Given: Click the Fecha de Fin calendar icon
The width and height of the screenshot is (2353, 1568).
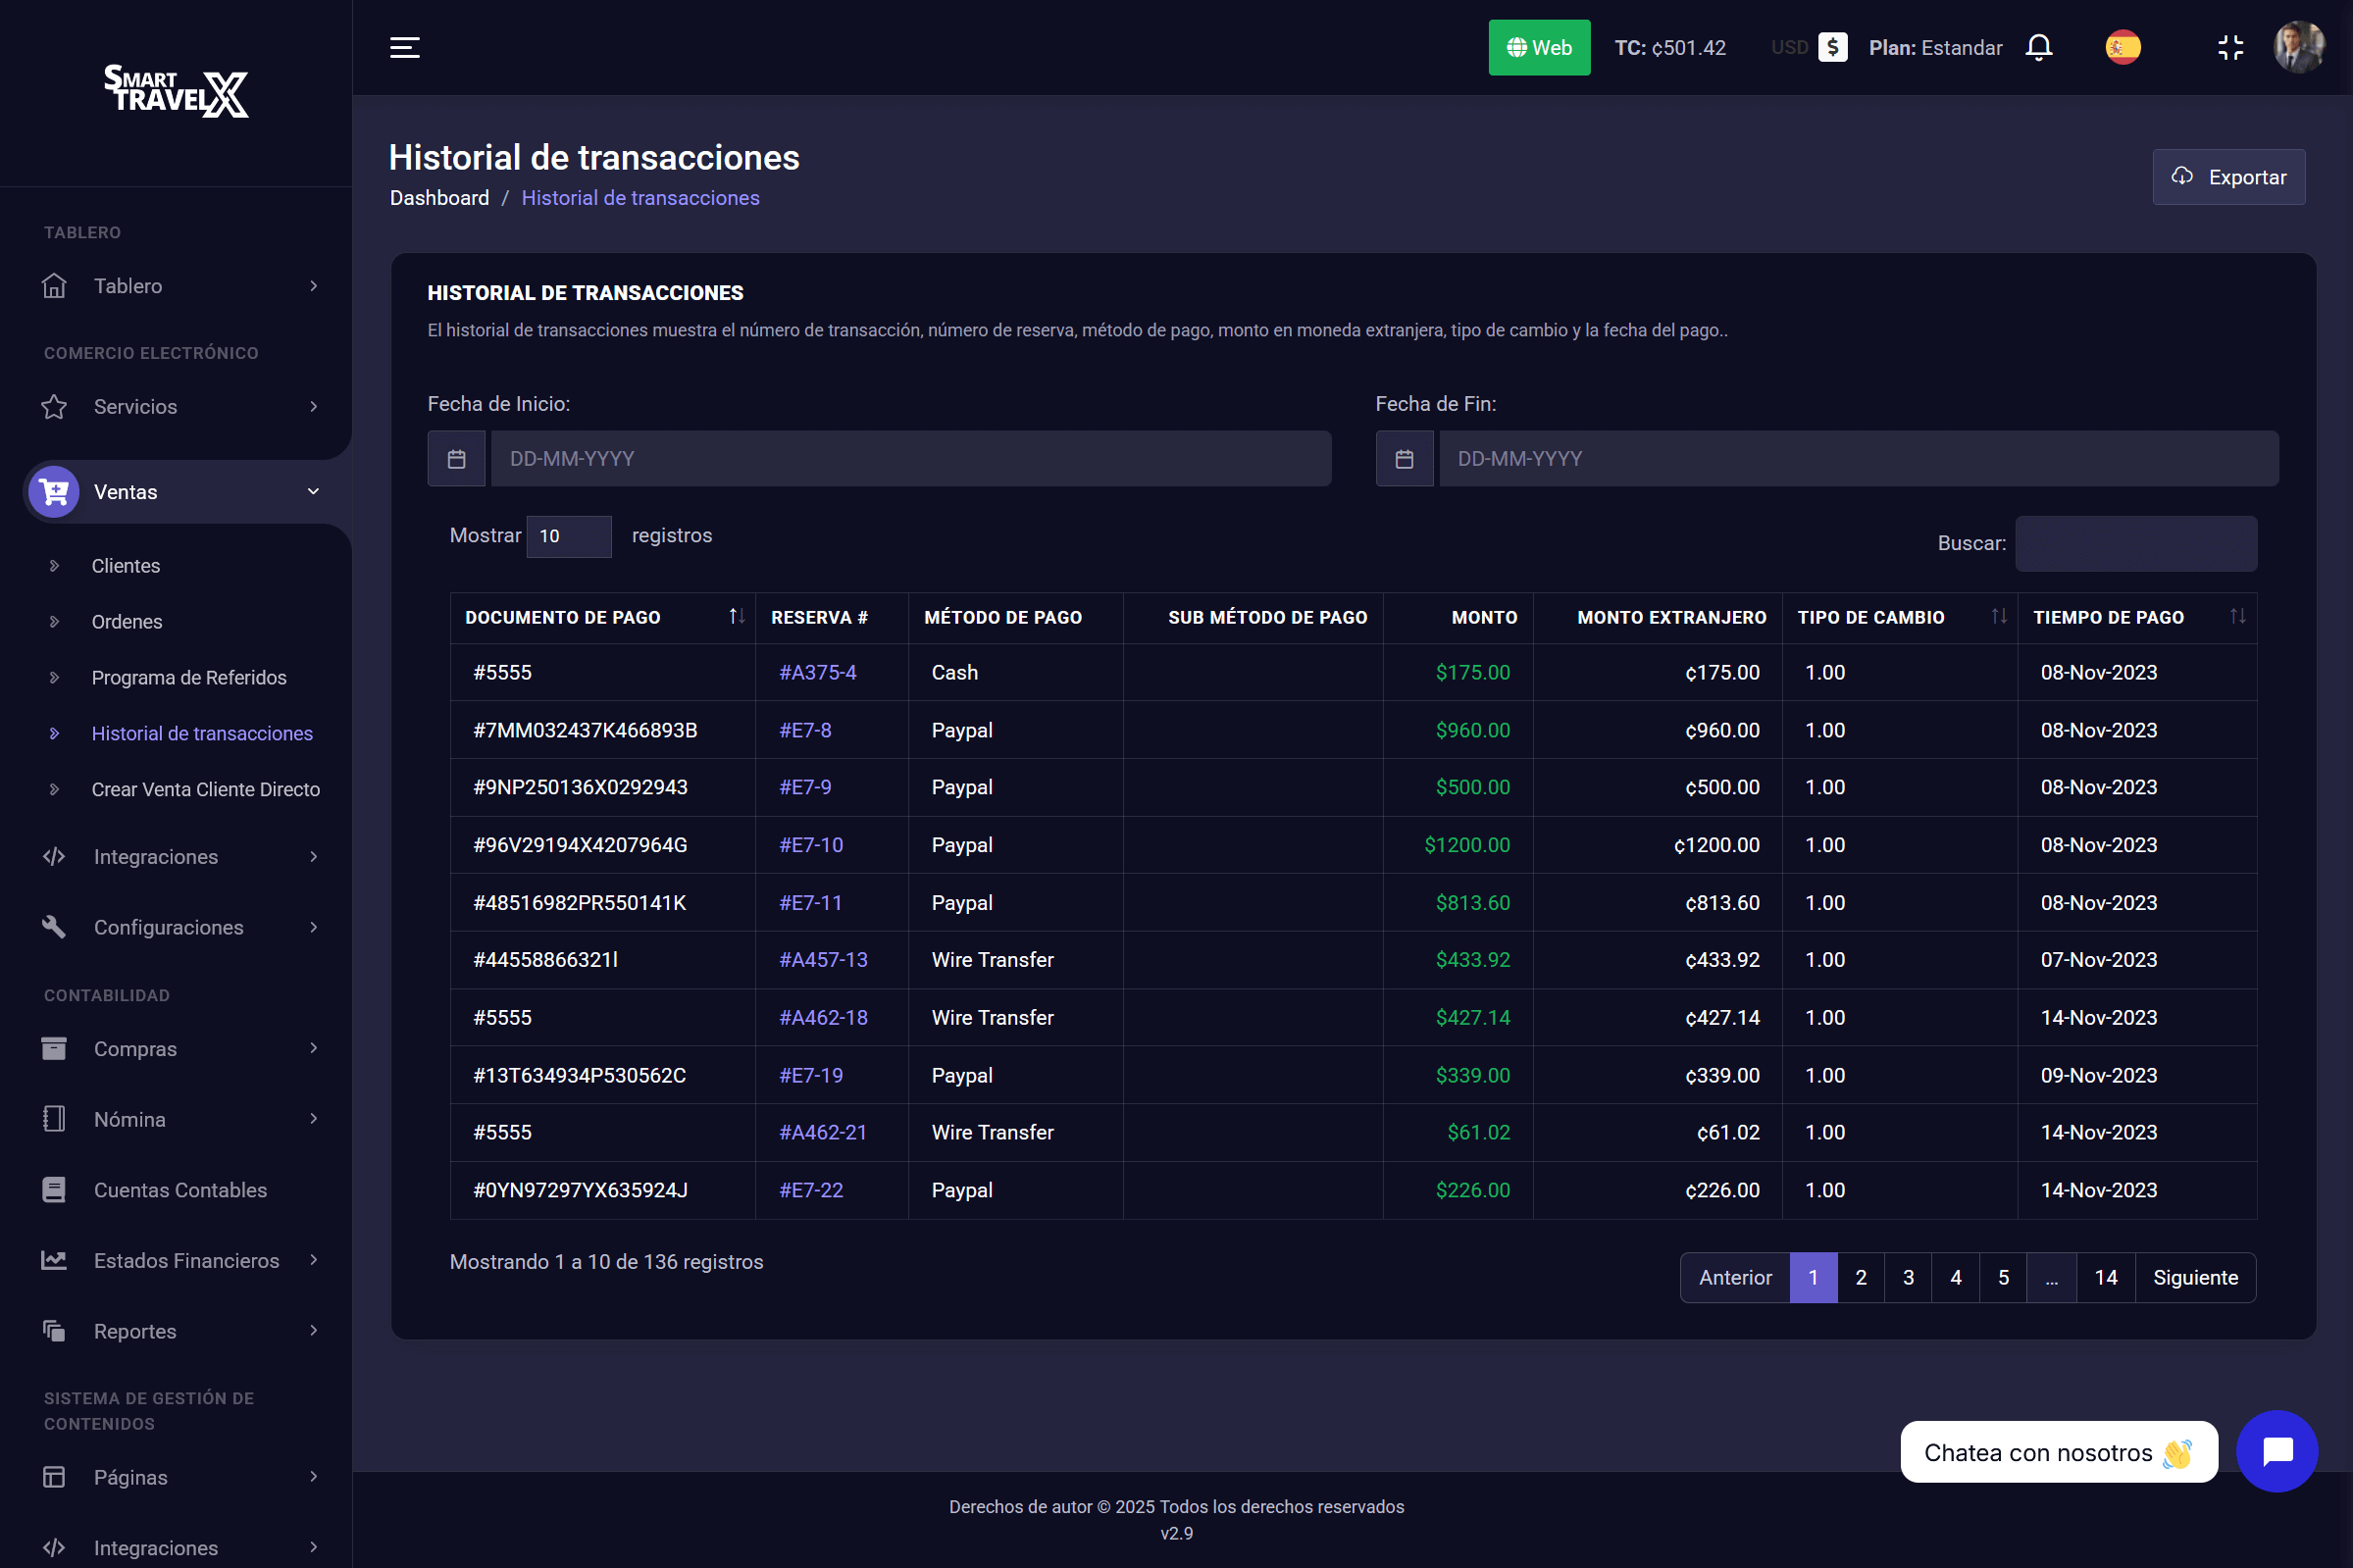Looking at the screenshot, I should point(1404,459).
